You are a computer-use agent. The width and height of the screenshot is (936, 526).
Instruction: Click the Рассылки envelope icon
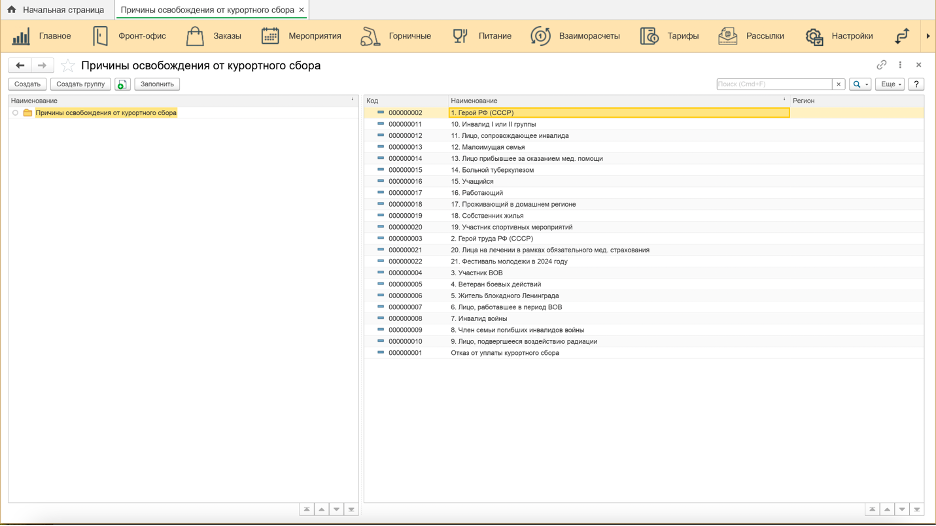coord(727,36)
